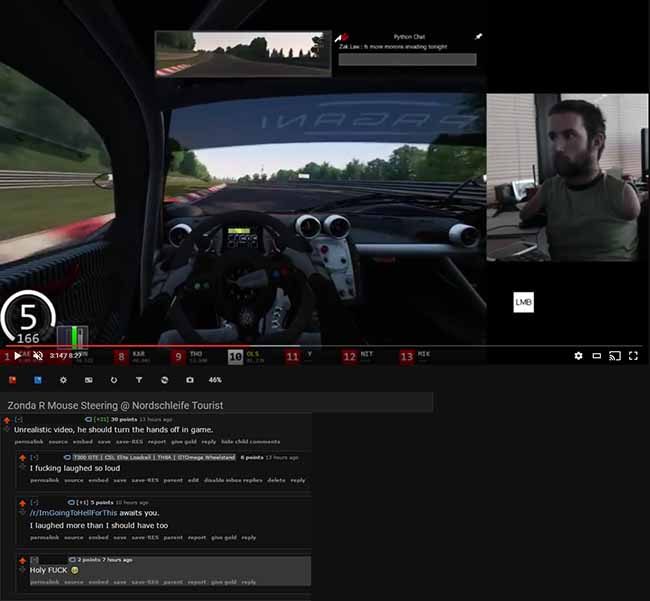Click the 46% zoom value
Viewport: 650px width, 601px height.
click(x=215, y=380)
